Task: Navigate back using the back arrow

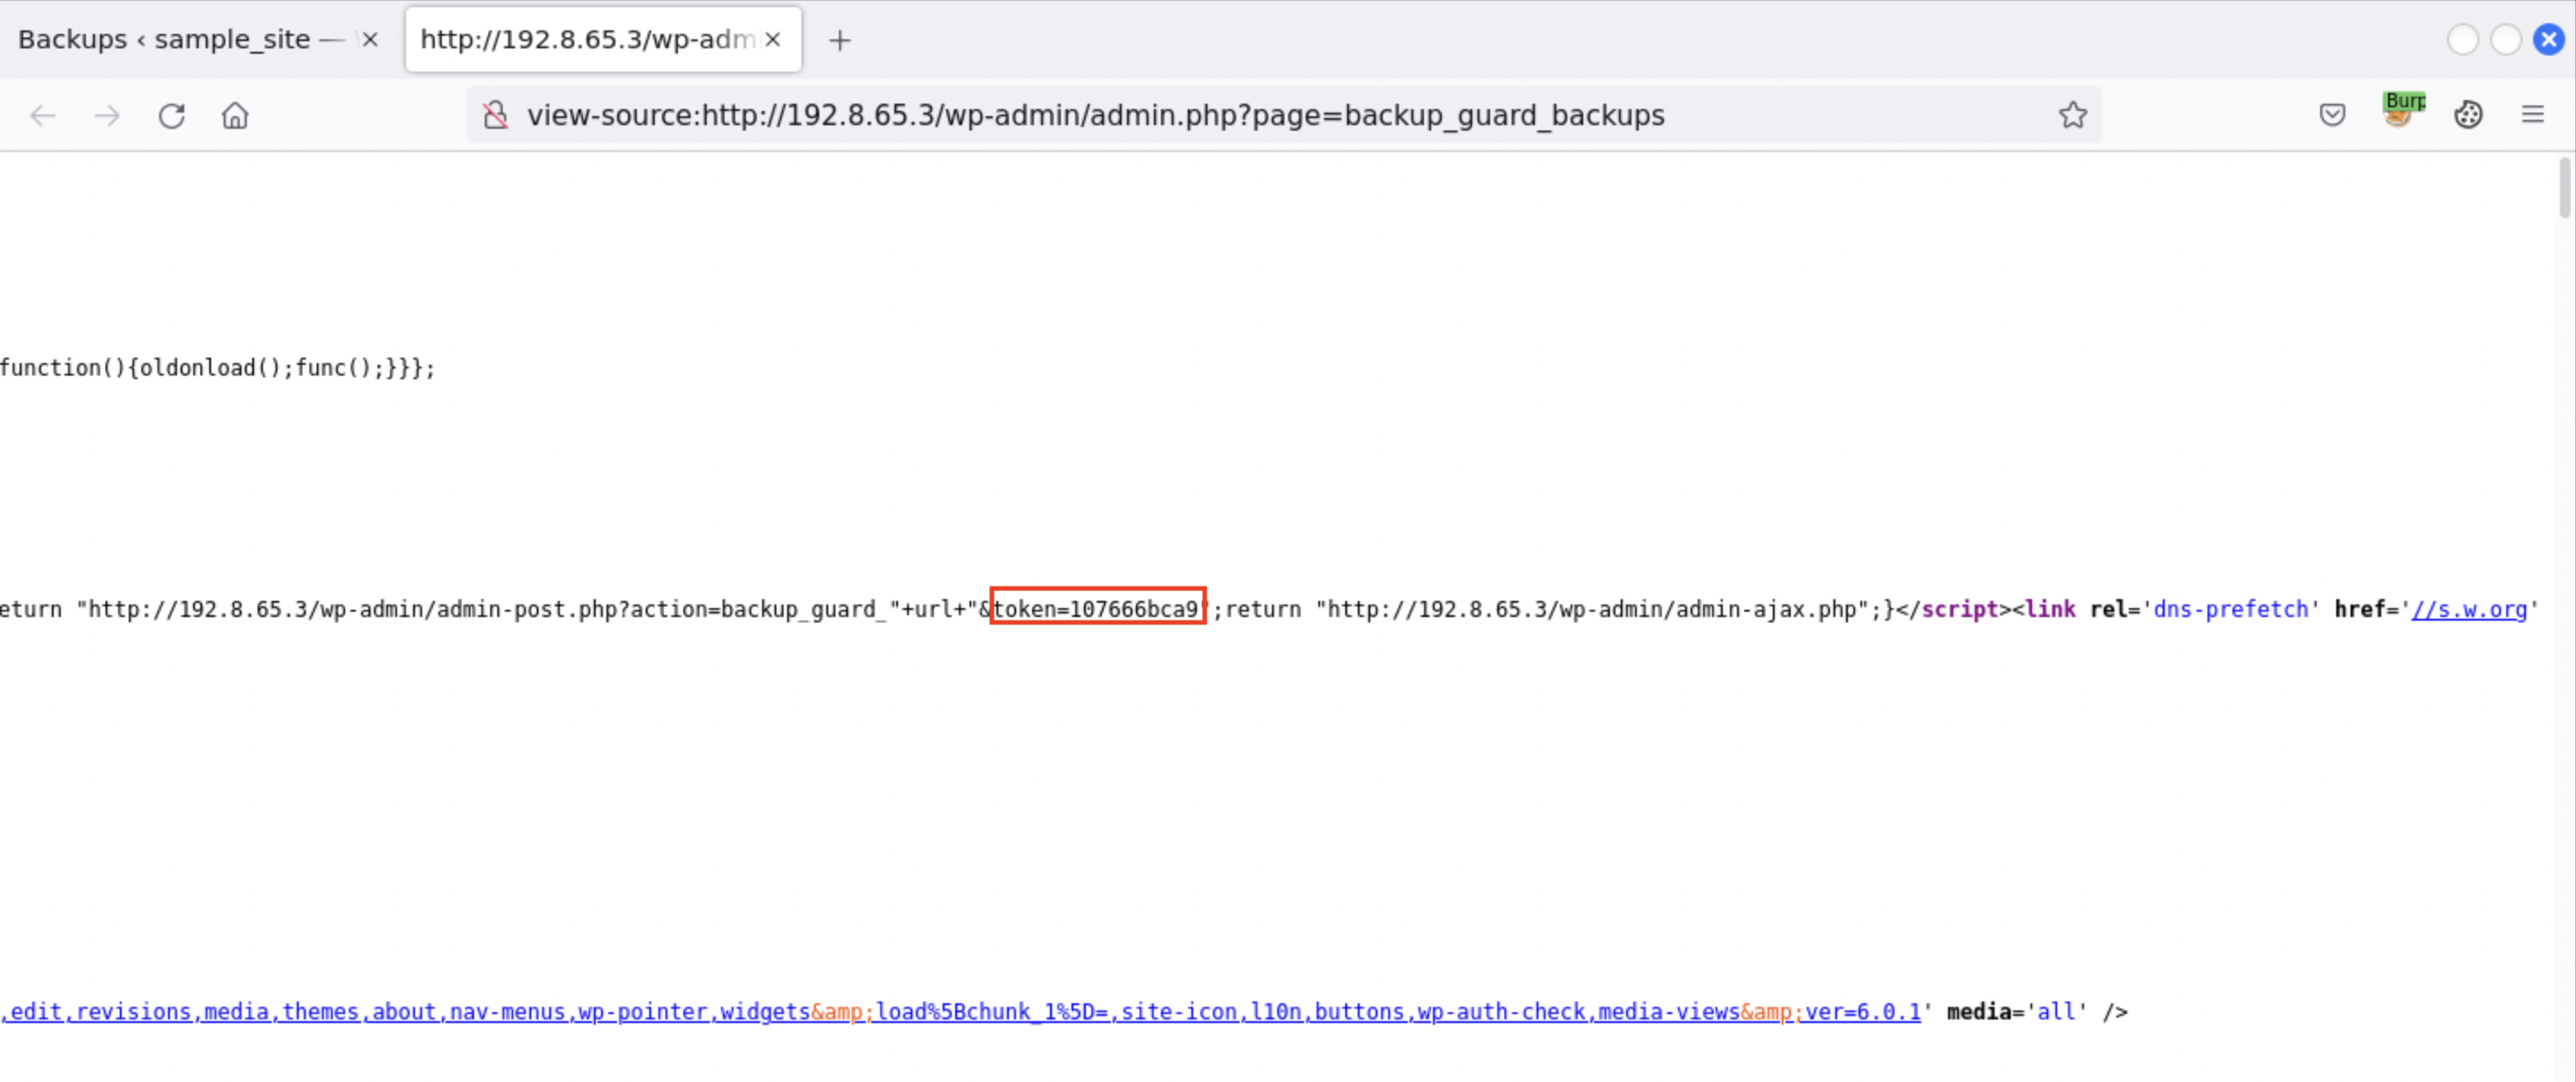Action: click(x=42, y=115)
